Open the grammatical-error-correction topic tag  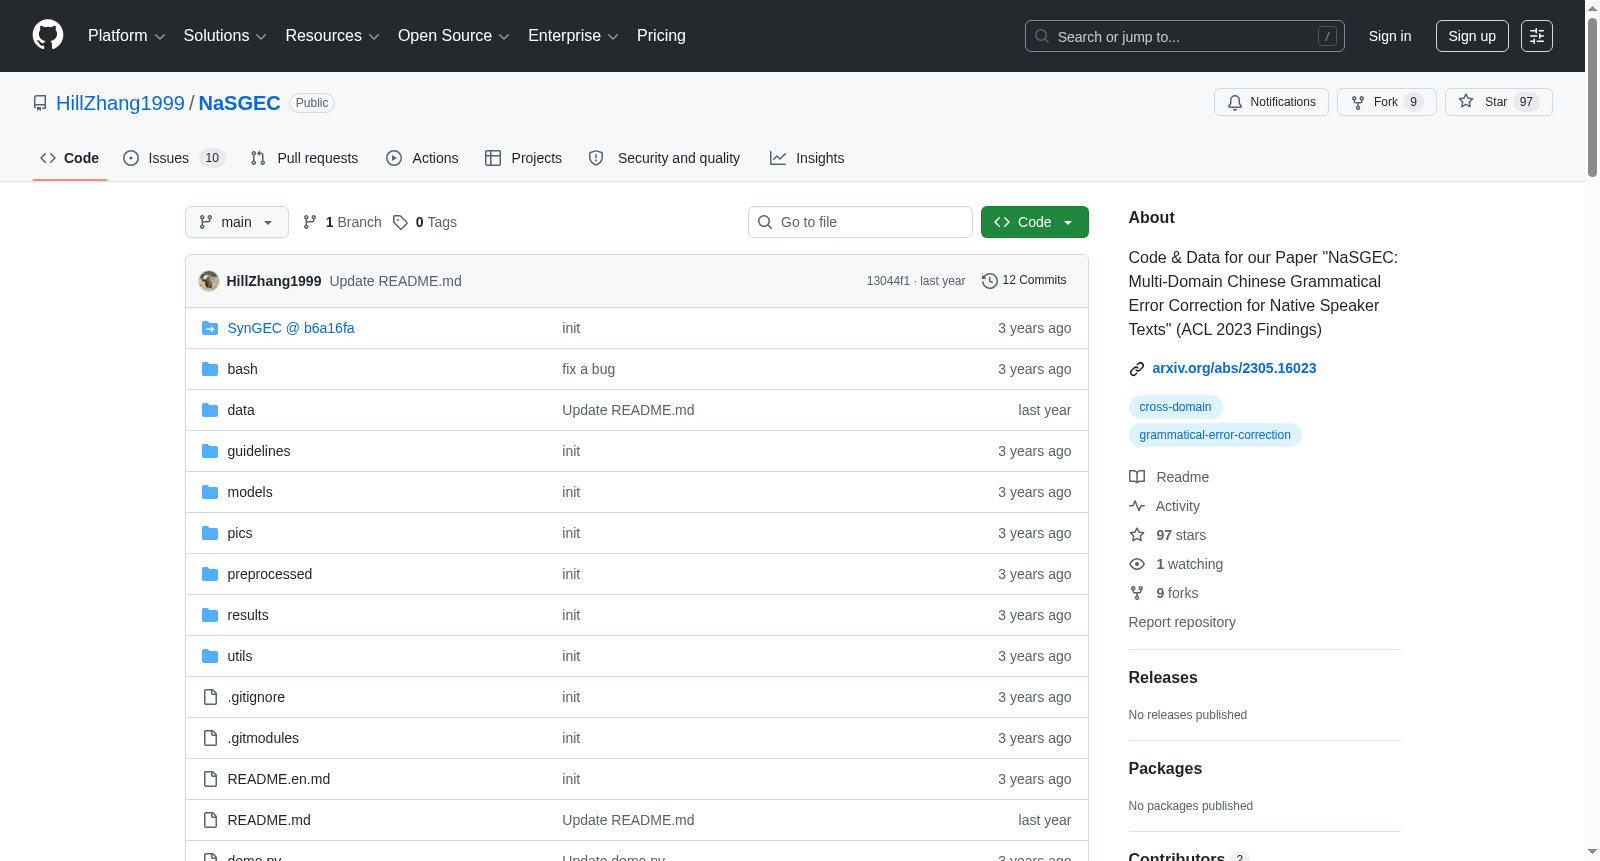(x=1215, y=435)
